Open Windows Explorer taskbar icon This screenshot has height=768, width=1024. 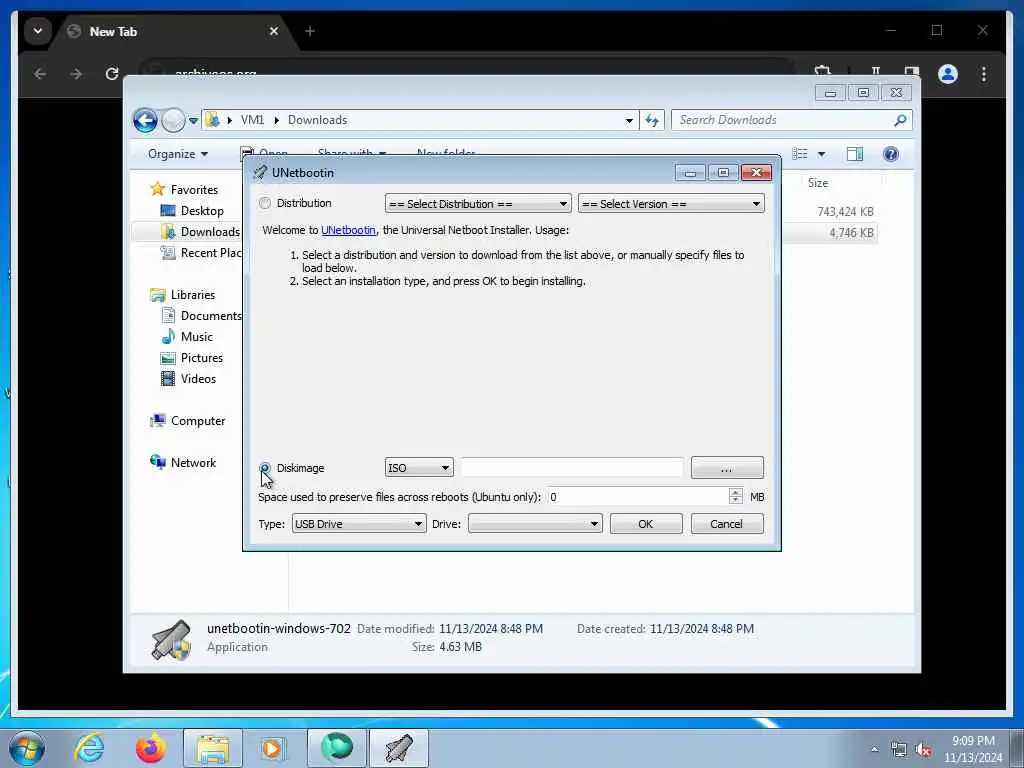point(213,748)
